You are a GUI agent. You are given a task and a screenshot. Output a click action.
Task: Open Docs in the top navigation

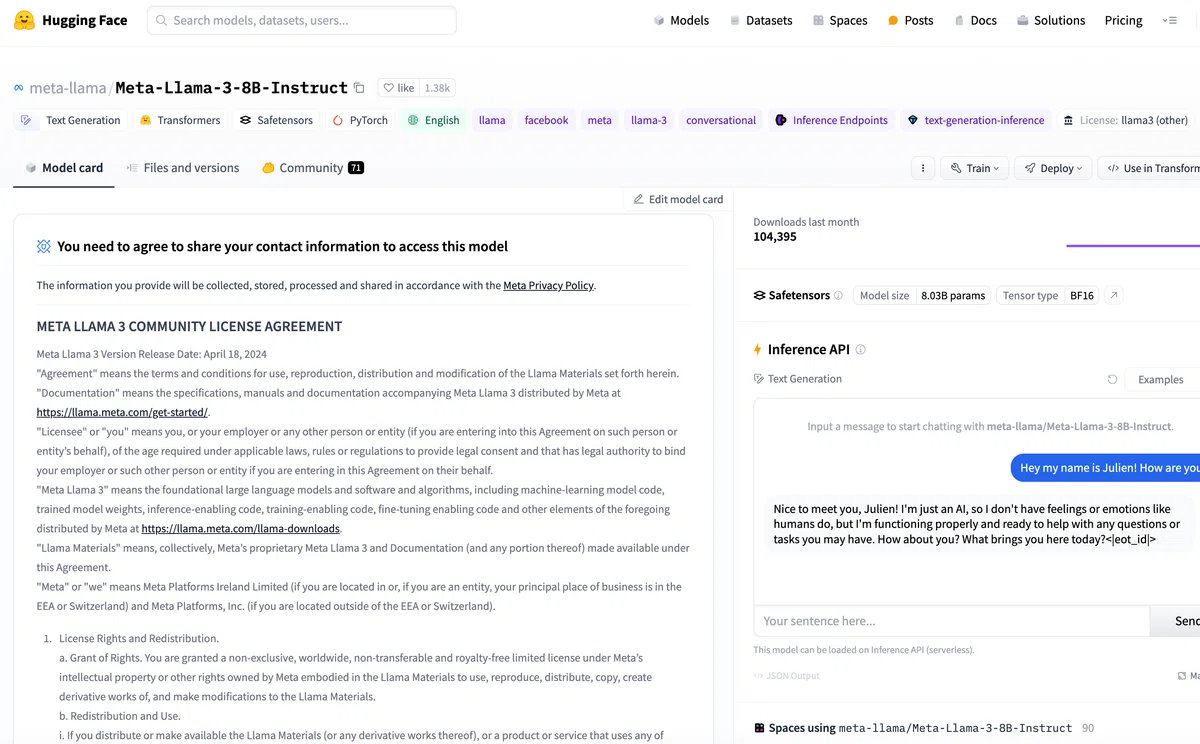[x=975, y=20]
